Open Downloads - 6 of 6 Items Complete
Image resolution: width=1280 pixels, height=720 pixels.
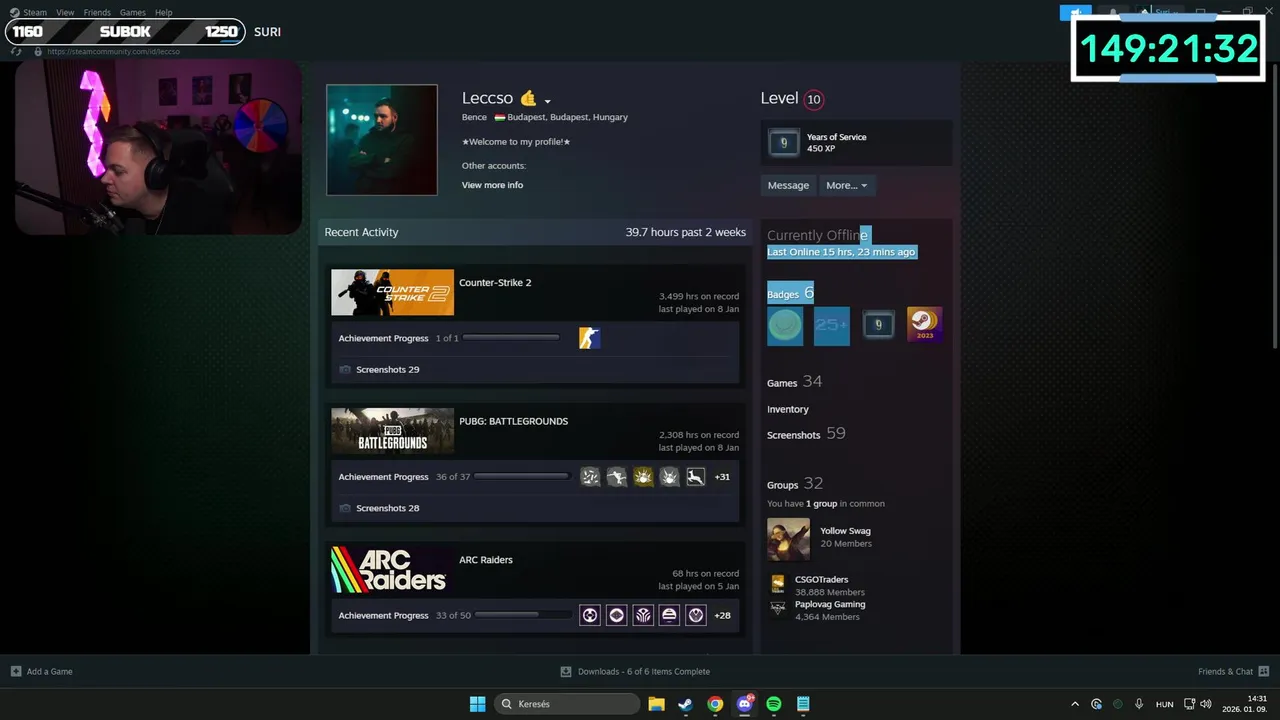tap(635, 672)
